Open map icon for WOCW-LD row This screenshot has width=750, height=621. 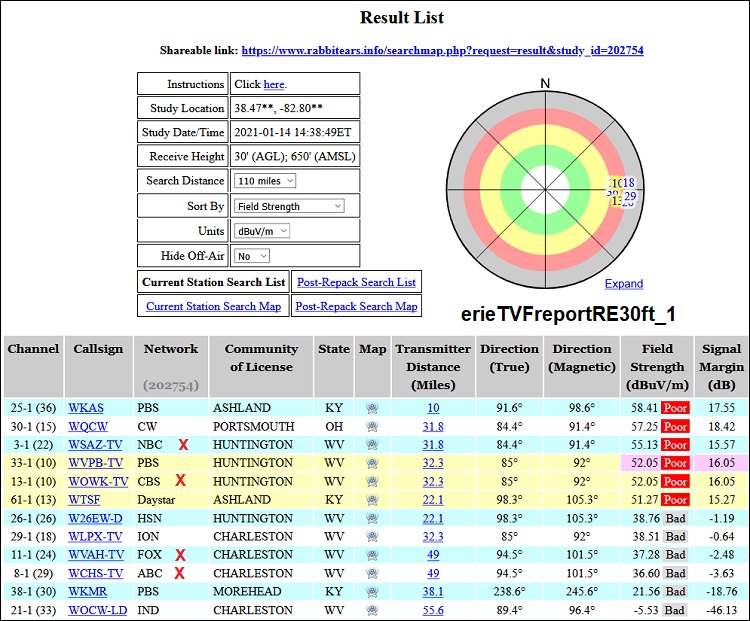372,610
